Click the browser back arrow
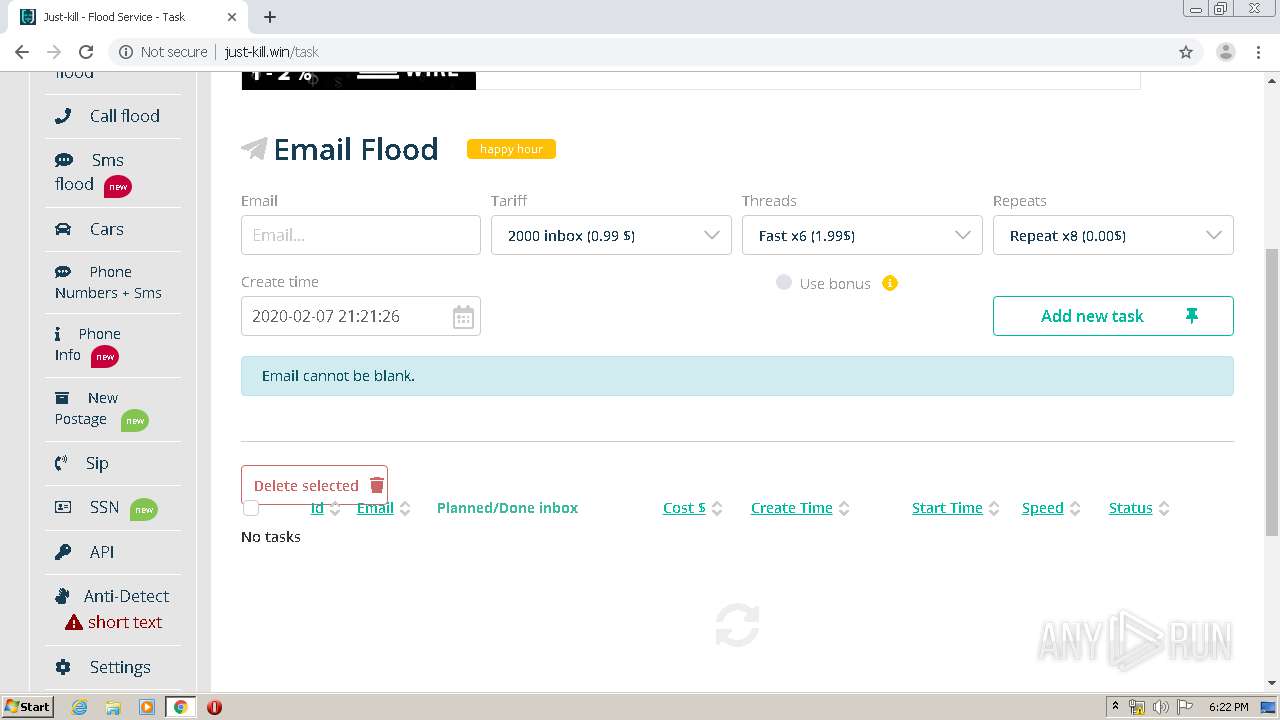The width and height of the screenshot is (1280, 720). [22, 52]
